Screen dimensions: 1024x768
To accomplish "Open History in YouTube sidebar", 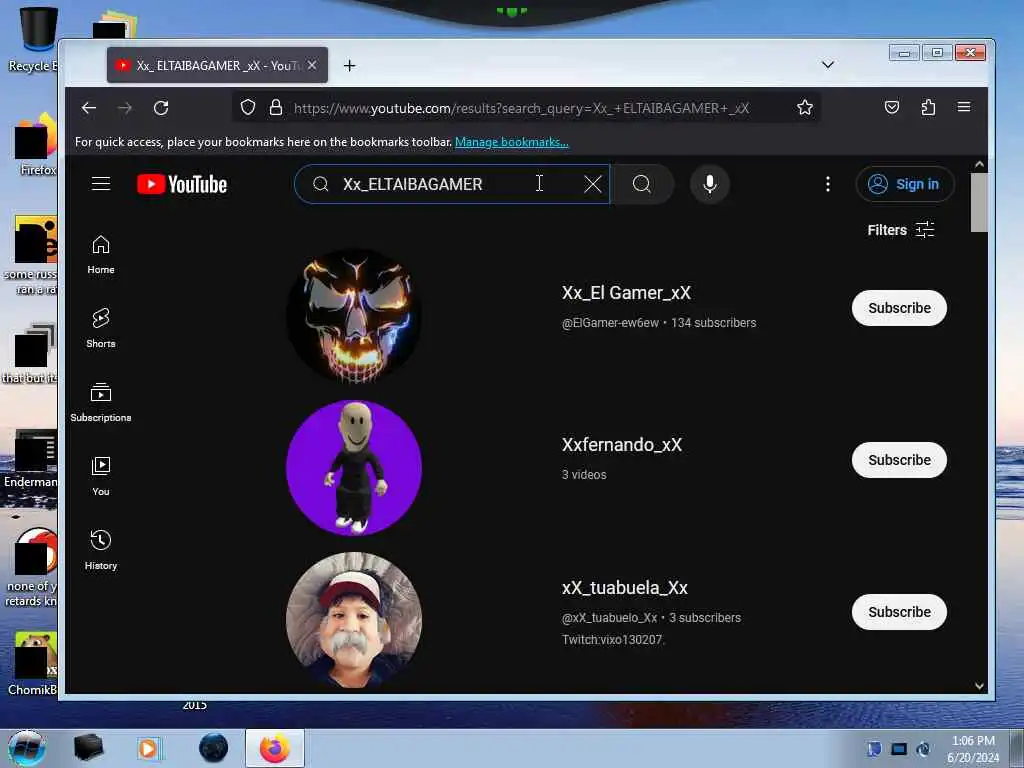I will pos(101,550).
